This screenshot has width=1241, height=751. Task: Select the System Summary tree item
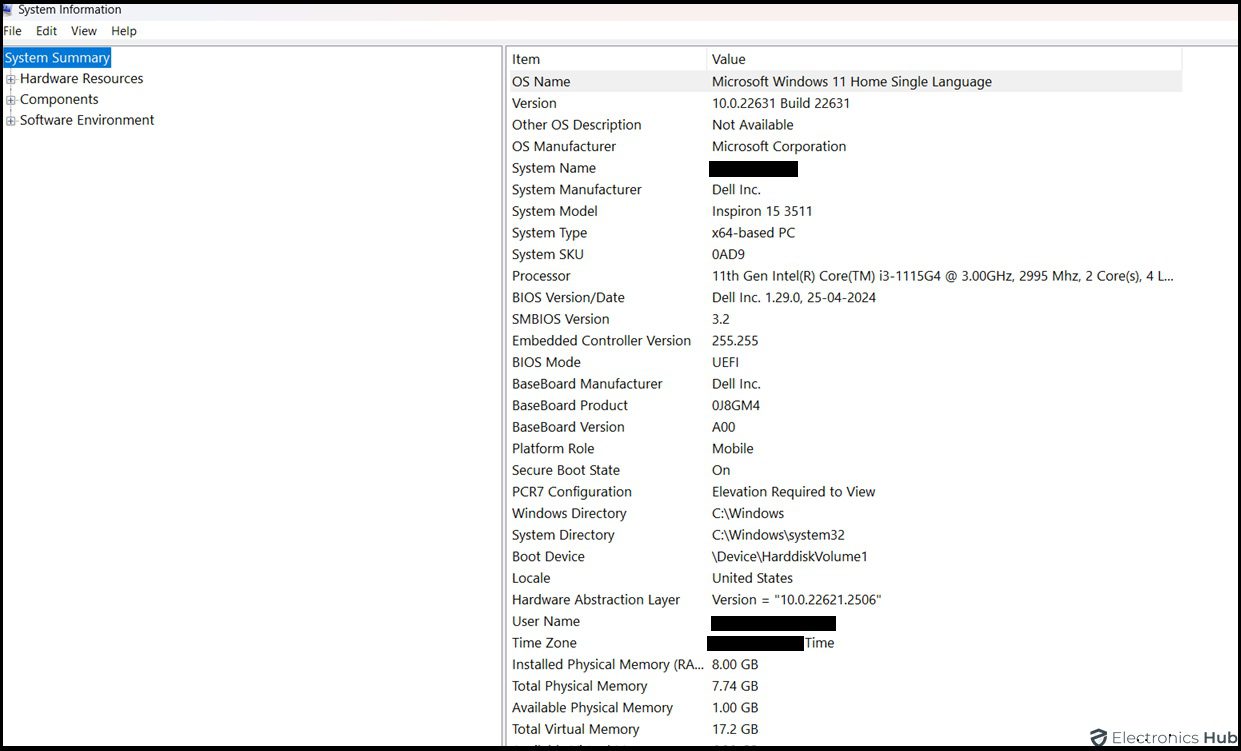pos(56,57)
